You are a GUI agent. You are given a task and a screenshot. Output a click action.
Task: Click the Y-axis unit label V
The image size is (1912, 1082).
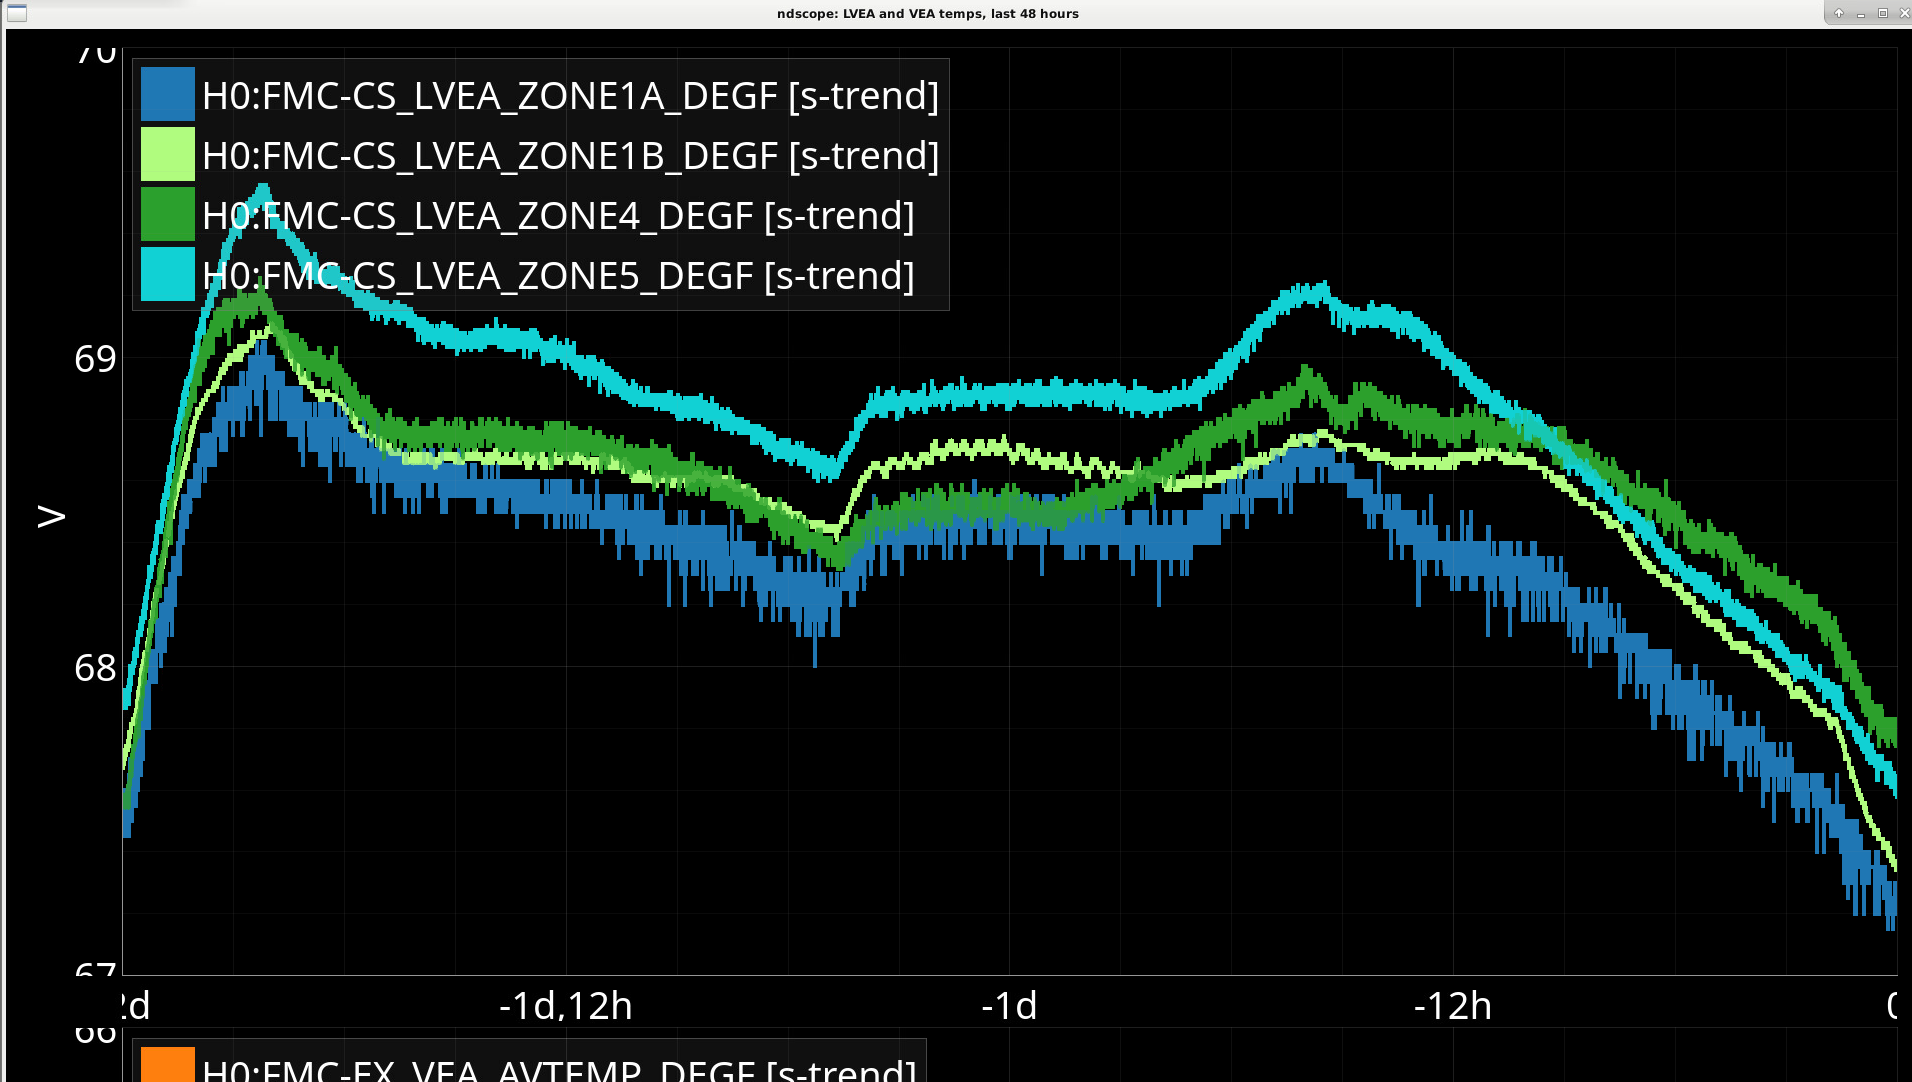51,516
